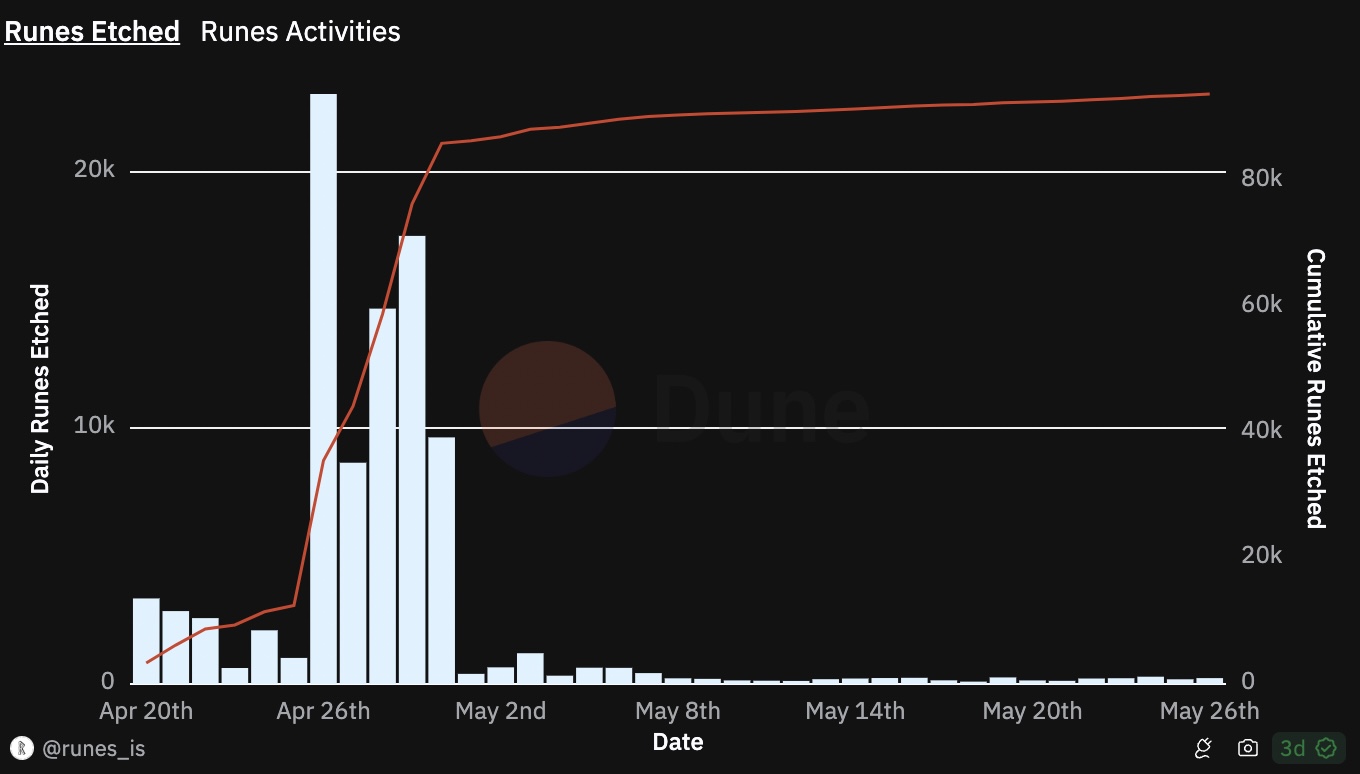The height and width of the screenshot is (774, 1360).
Task: Select the tallest bar near Apr 26th
Action: [x=323, y=388]
